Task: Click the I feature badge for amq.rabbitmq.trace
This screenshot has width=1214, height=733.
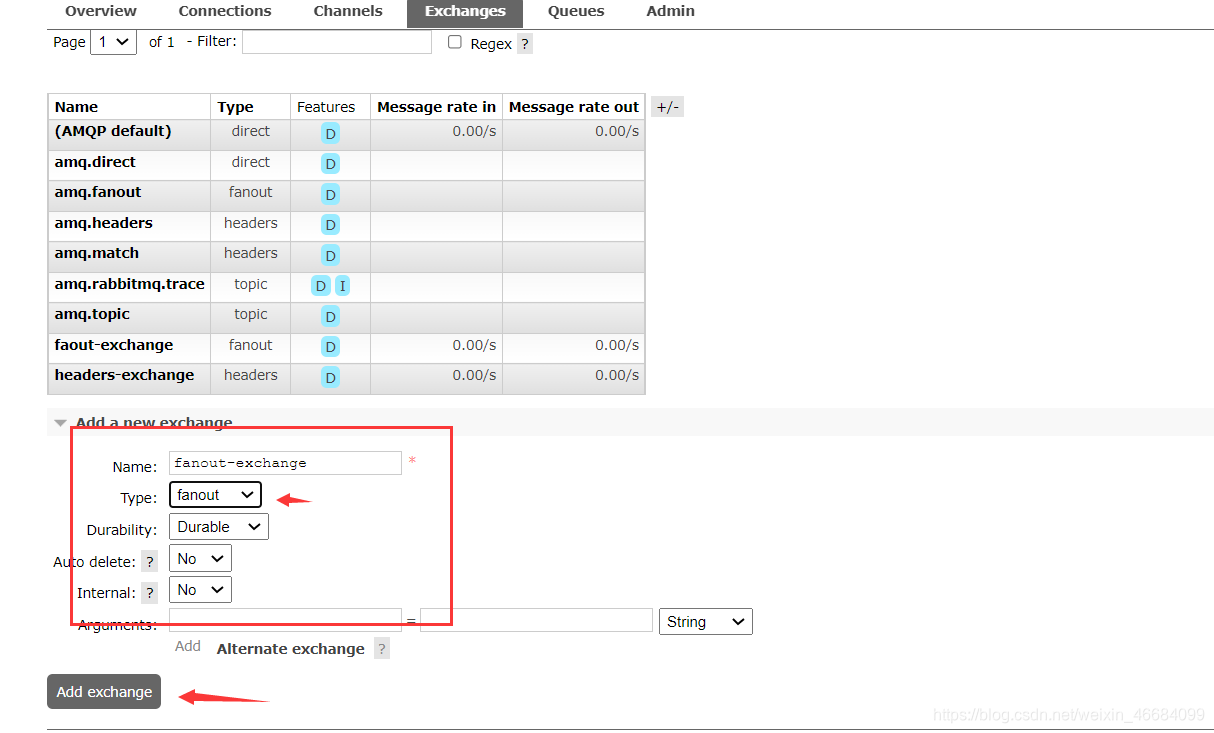Action: tap(342, 286)
